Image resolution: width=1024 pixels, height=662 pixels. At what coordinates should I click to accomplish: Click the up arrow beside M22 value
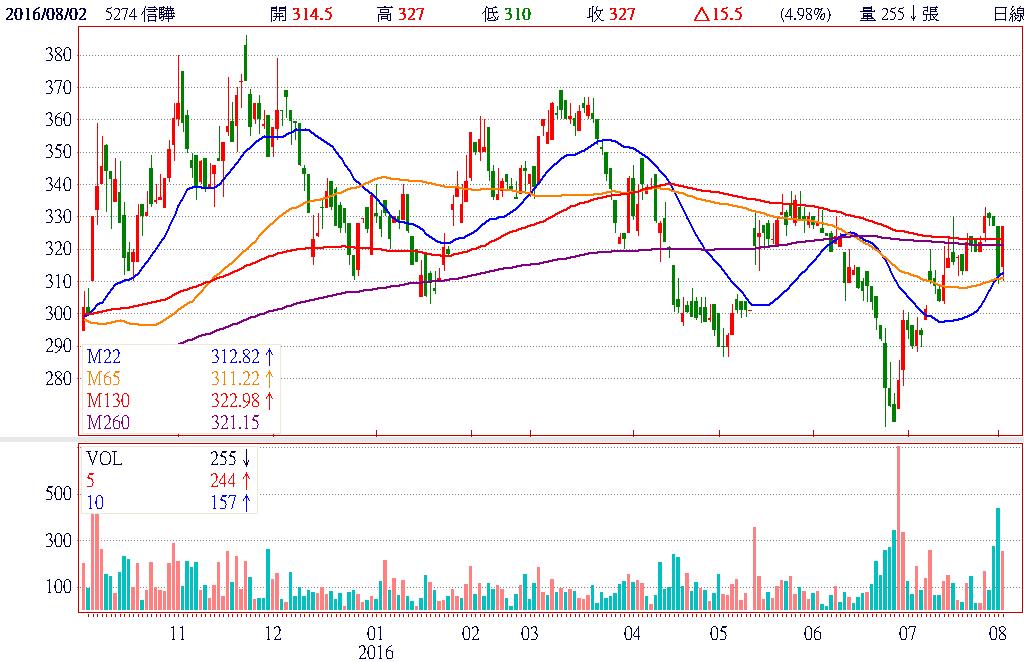pyautogui.click(x=269, y=356)
